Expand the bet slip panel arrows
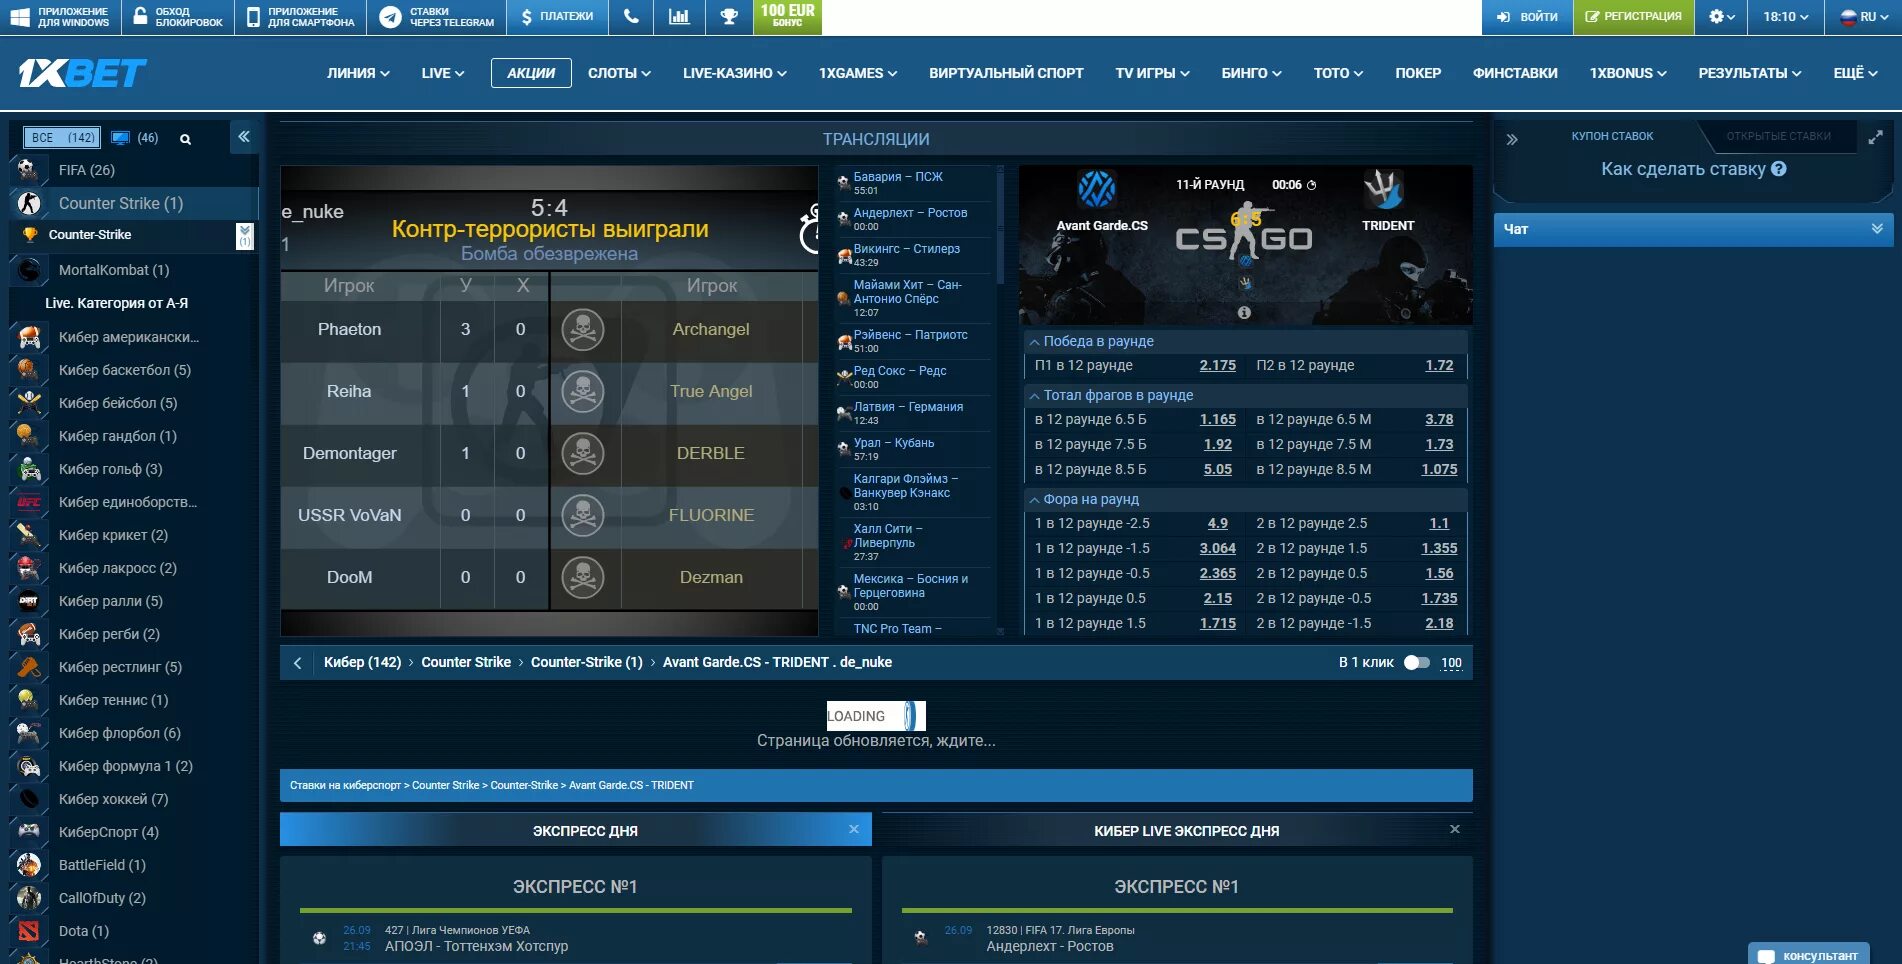1902x964 pixels. pyautogui.click(x=1512, y=139)
